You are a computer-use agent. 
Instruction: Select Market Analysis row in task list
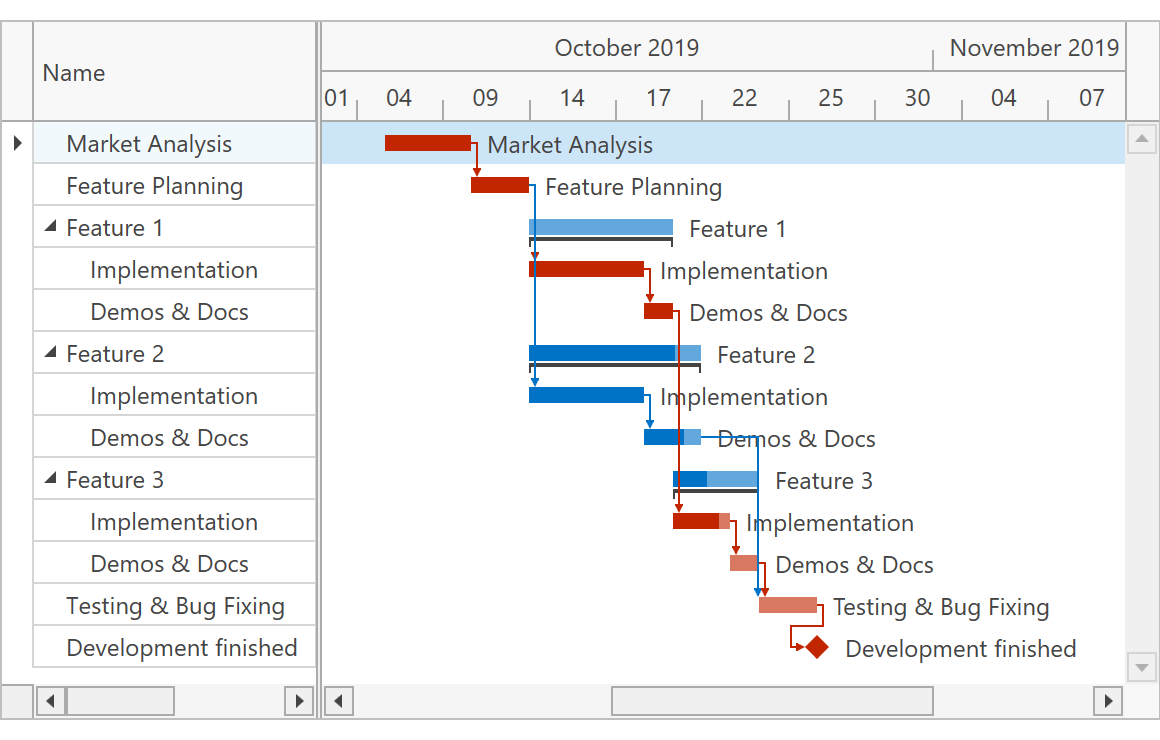(175, 143)
